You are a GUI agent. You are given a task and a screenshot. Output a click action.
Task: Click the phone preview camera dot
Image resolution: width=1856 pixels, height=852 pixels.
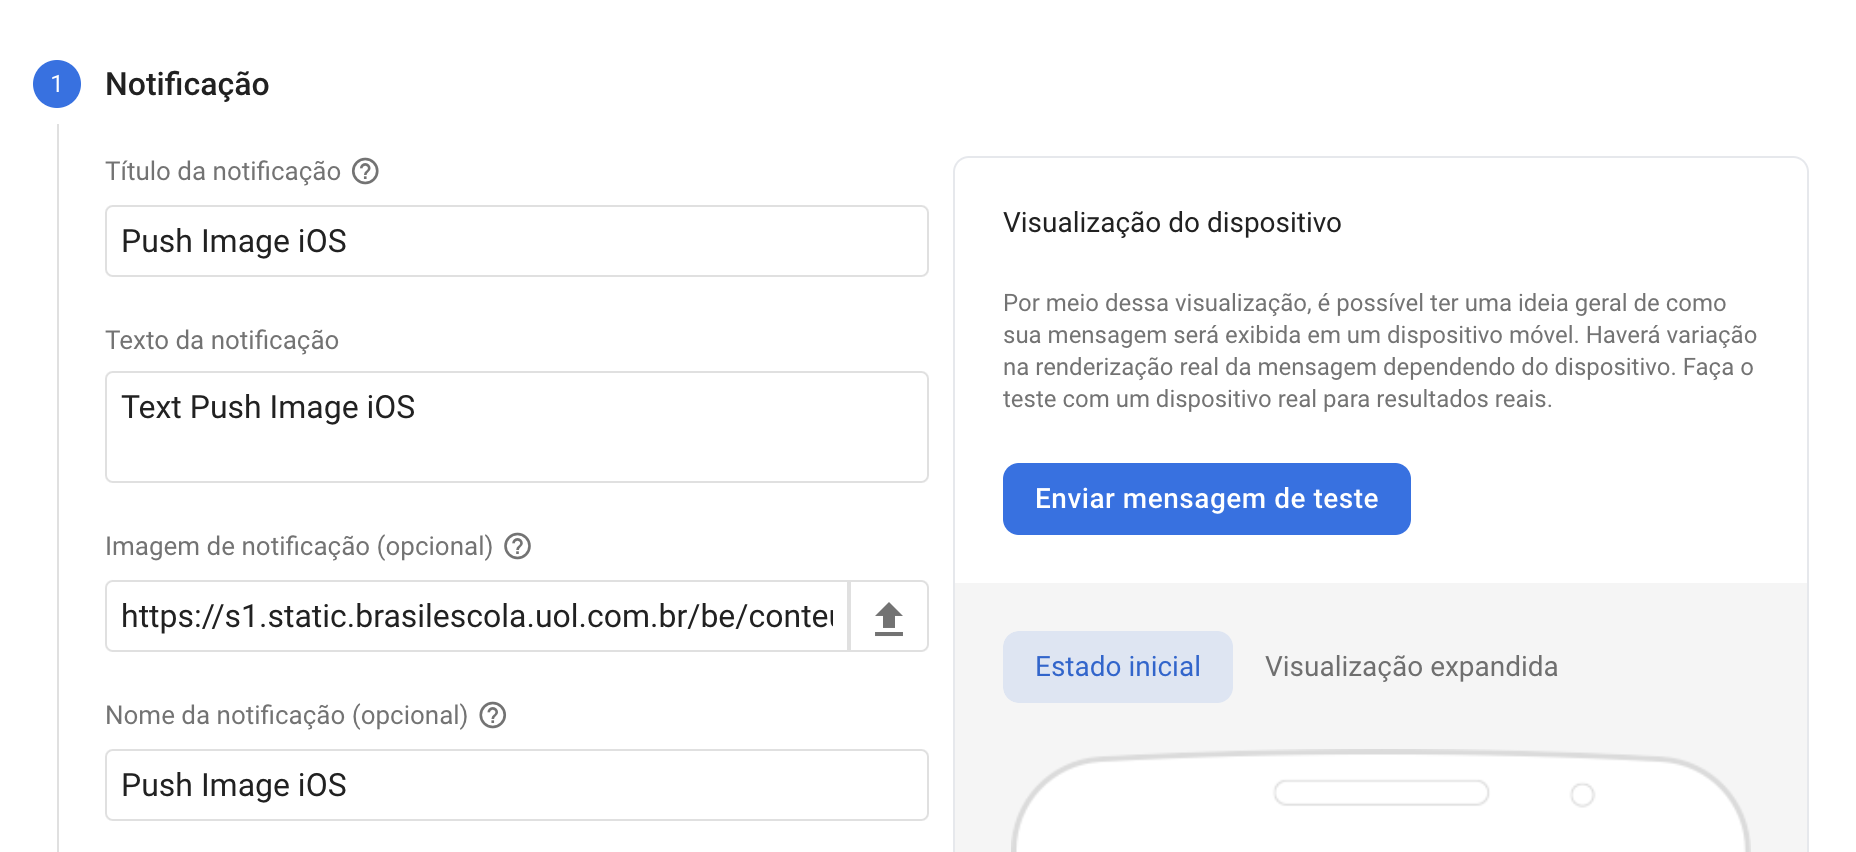click(x=1582, y=794)
